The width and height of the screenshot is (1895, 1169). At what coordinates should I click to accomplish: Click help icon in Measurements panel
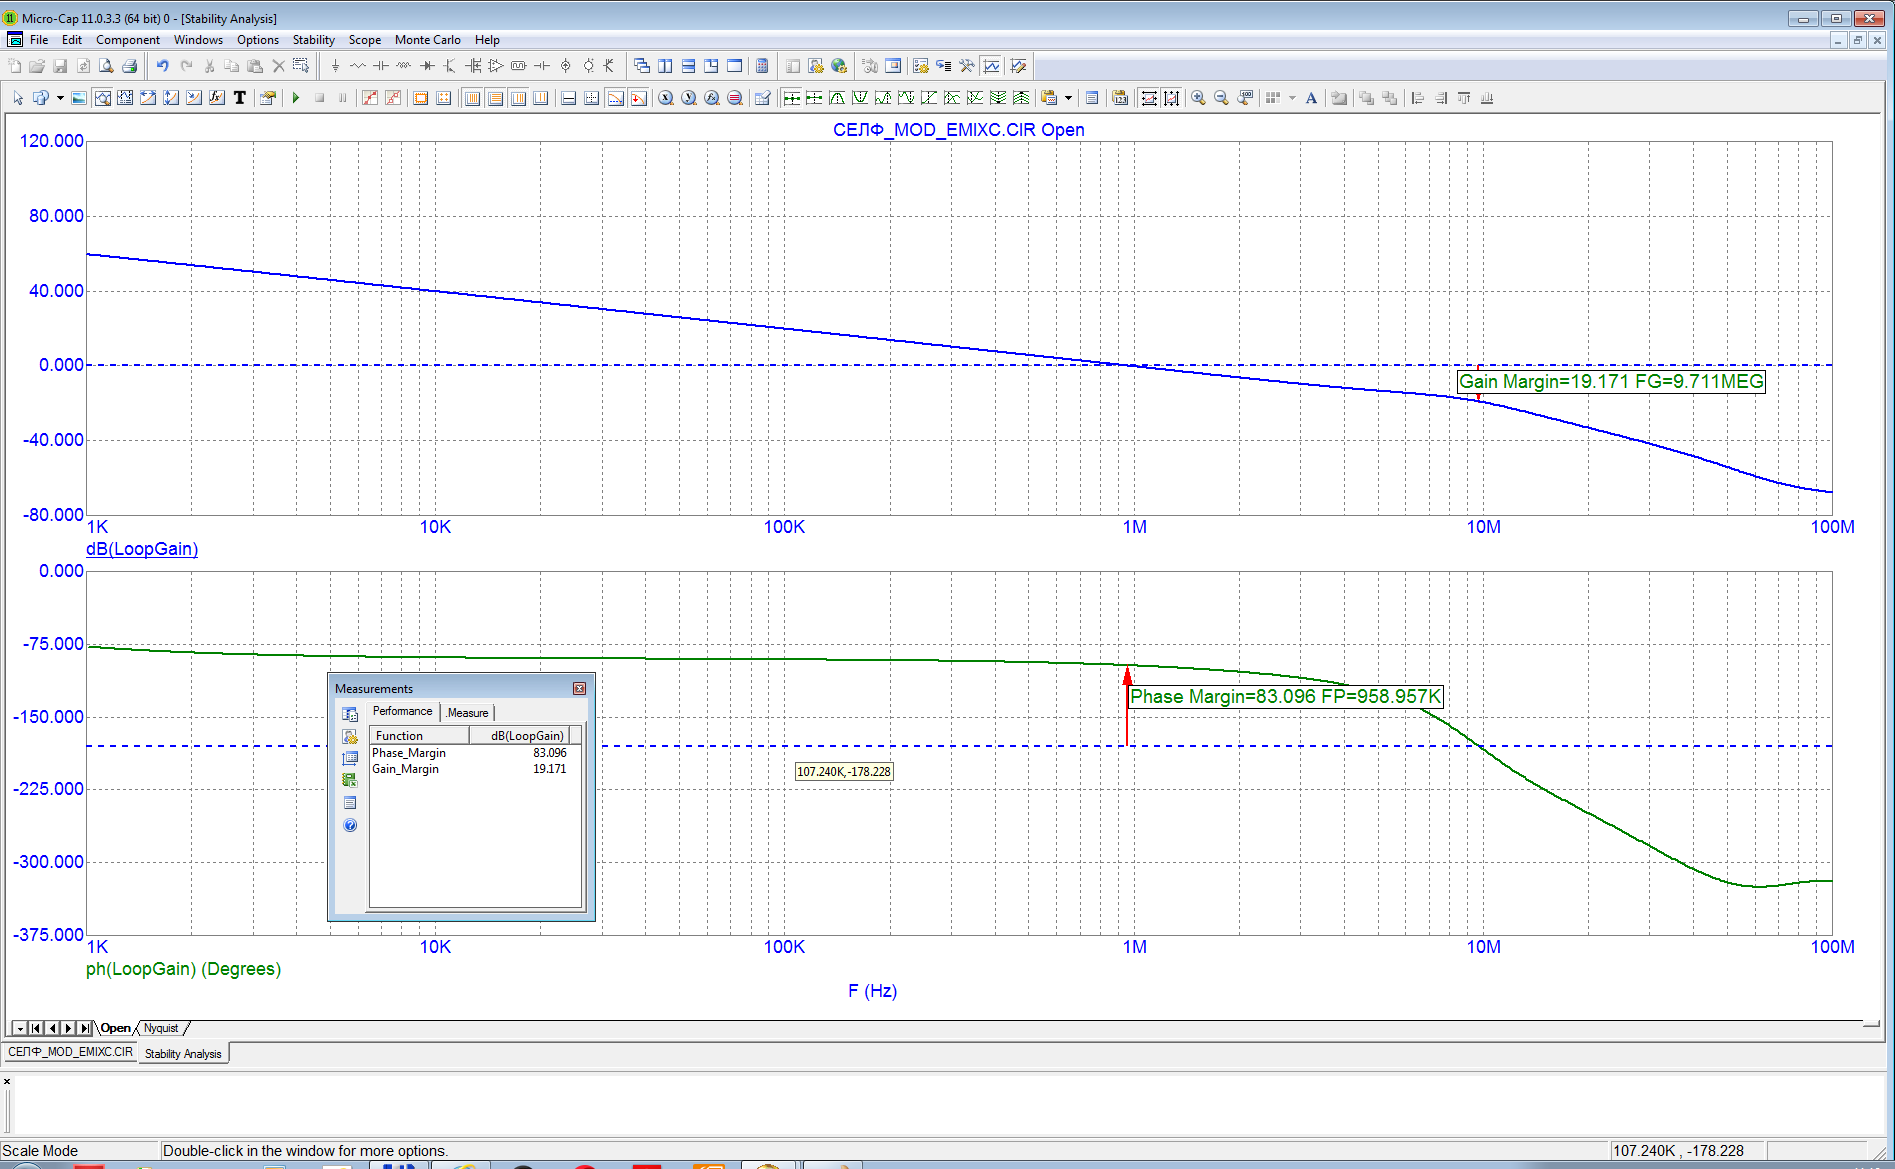[x=350, y=825]
